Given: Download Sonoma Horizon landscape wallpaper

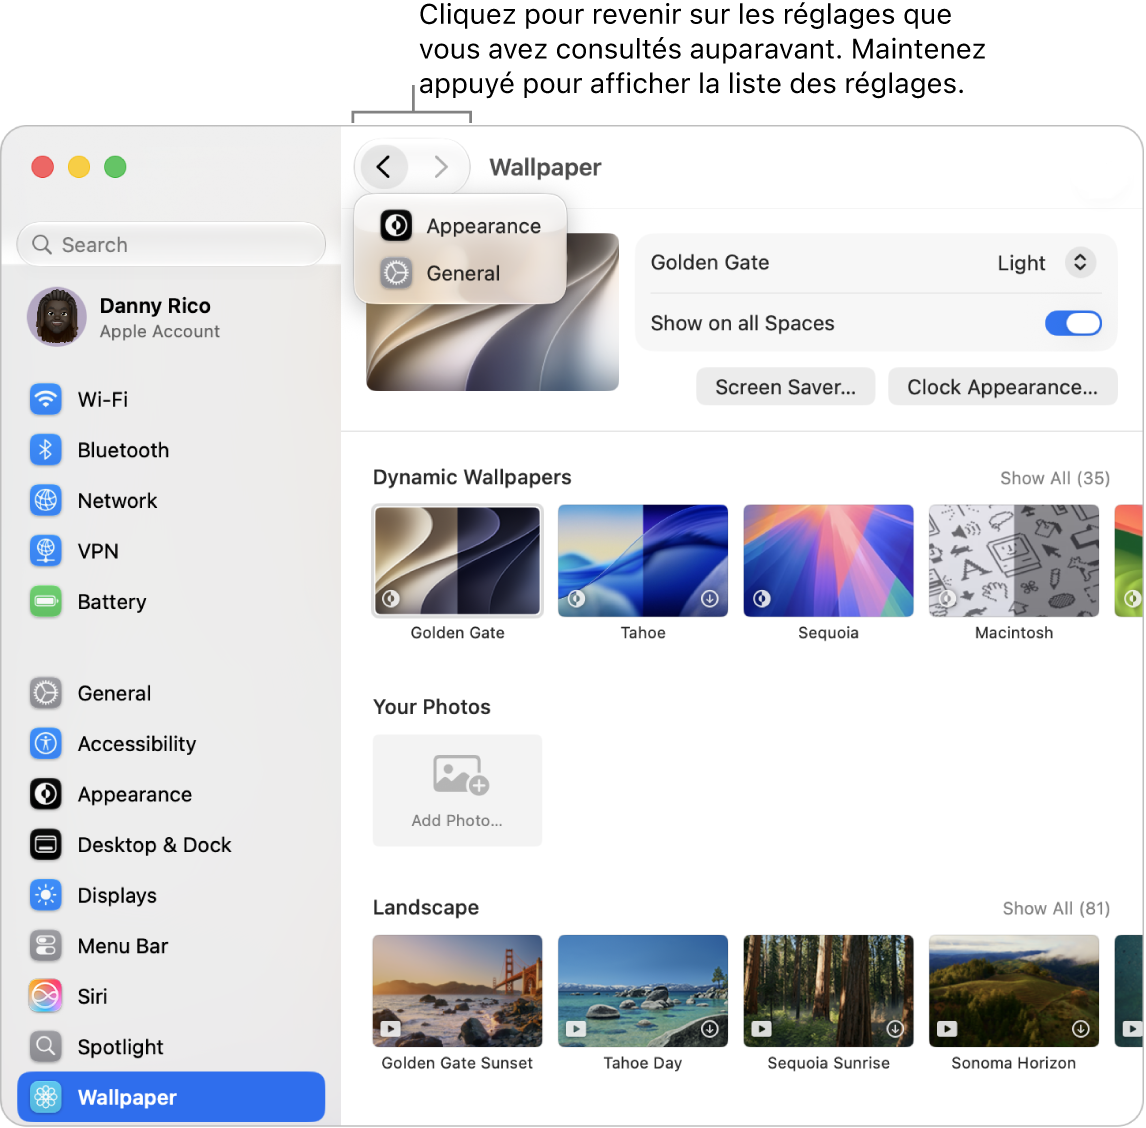Looking at the screenshot, I should point(1080,1029).
